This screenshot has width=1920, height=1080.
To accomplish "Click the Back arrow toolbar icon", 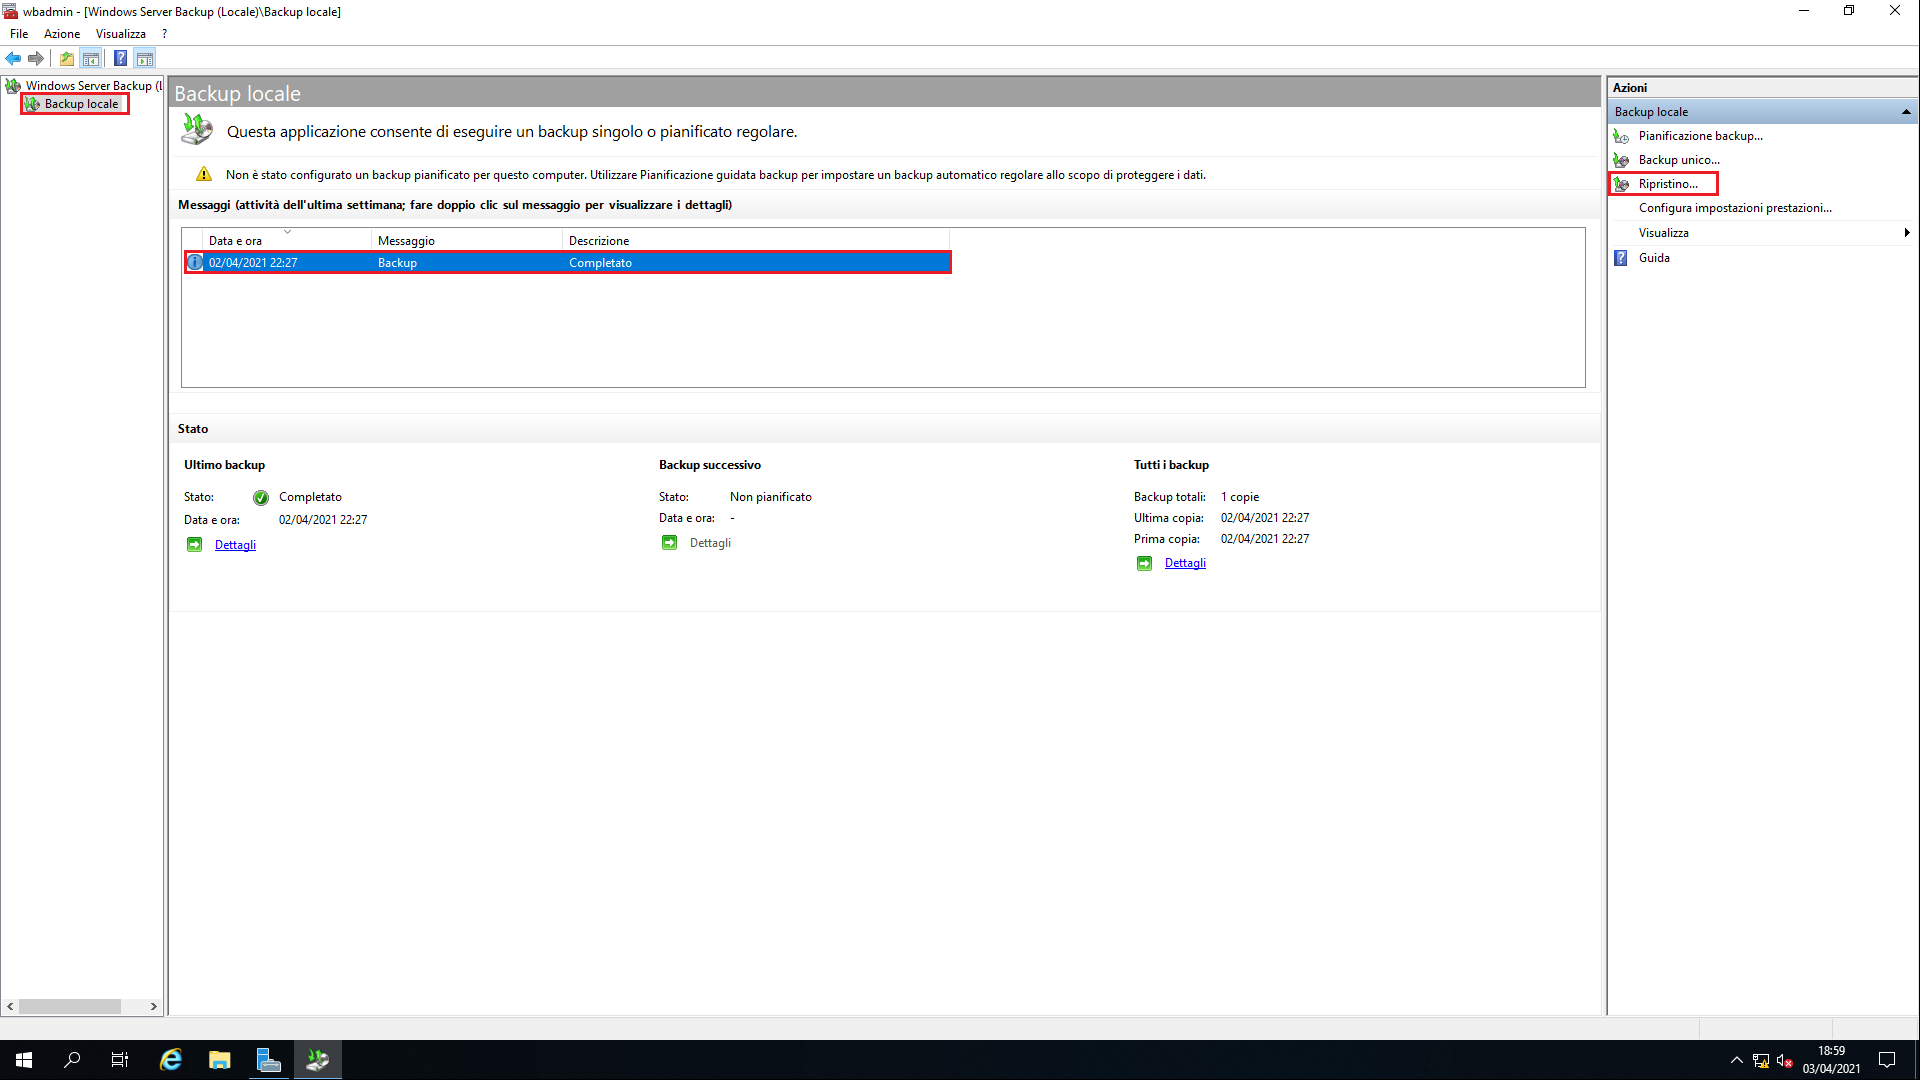I will tap(13, 58).
